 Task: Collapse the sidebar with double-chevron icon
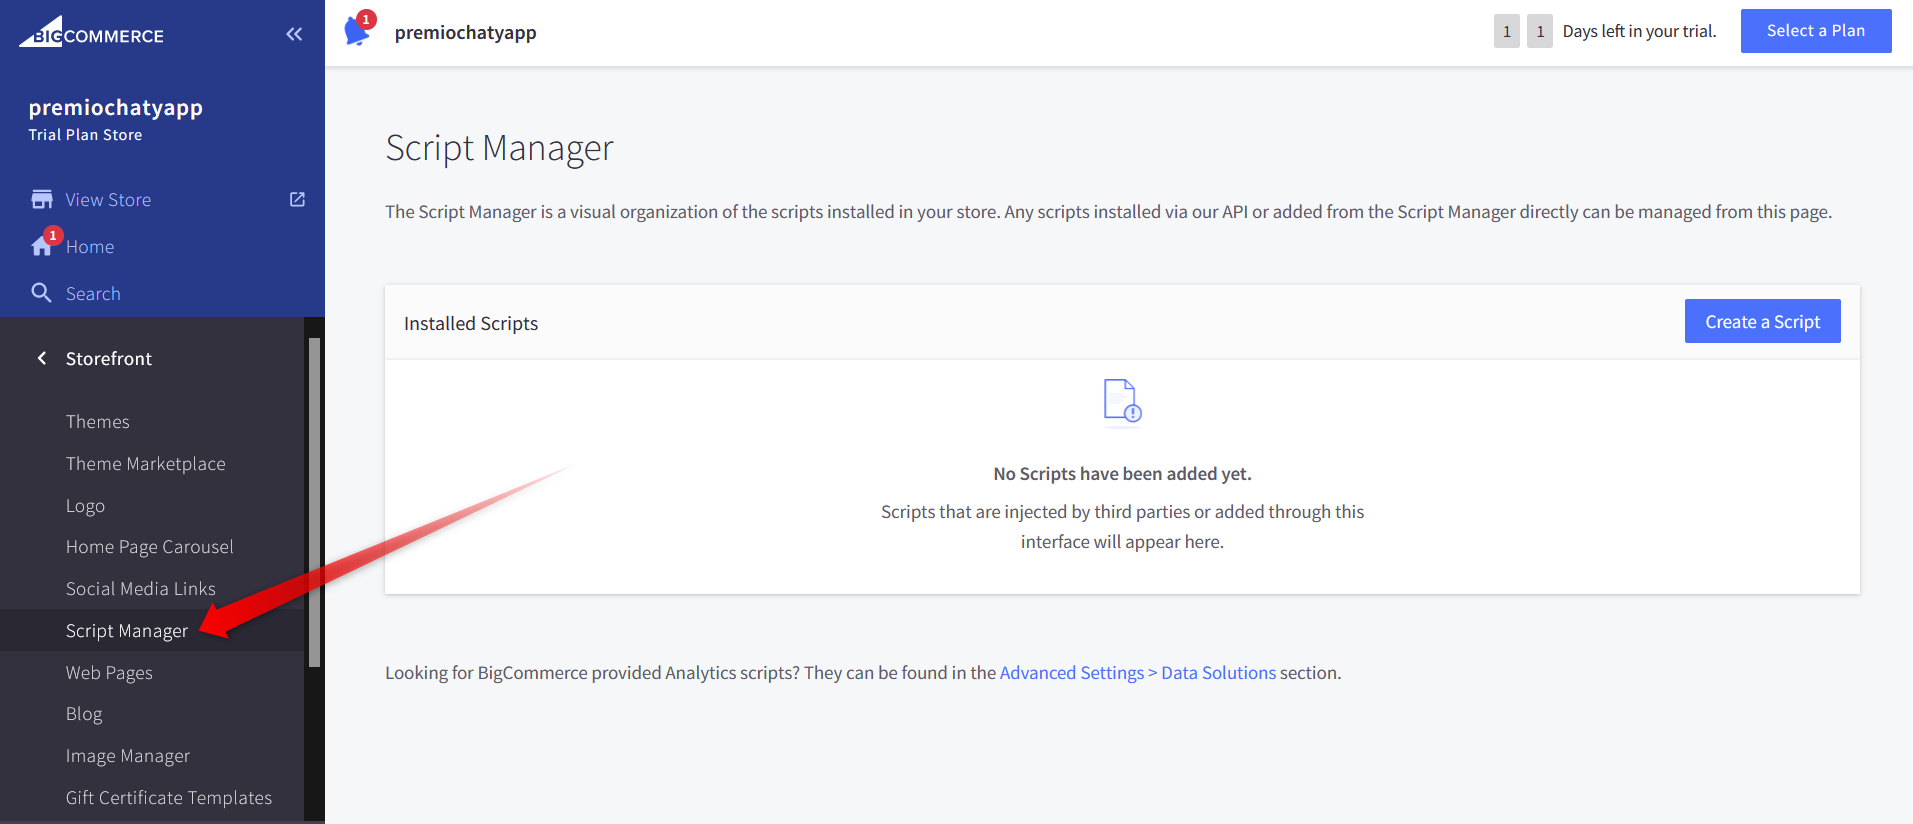(294, 34)
